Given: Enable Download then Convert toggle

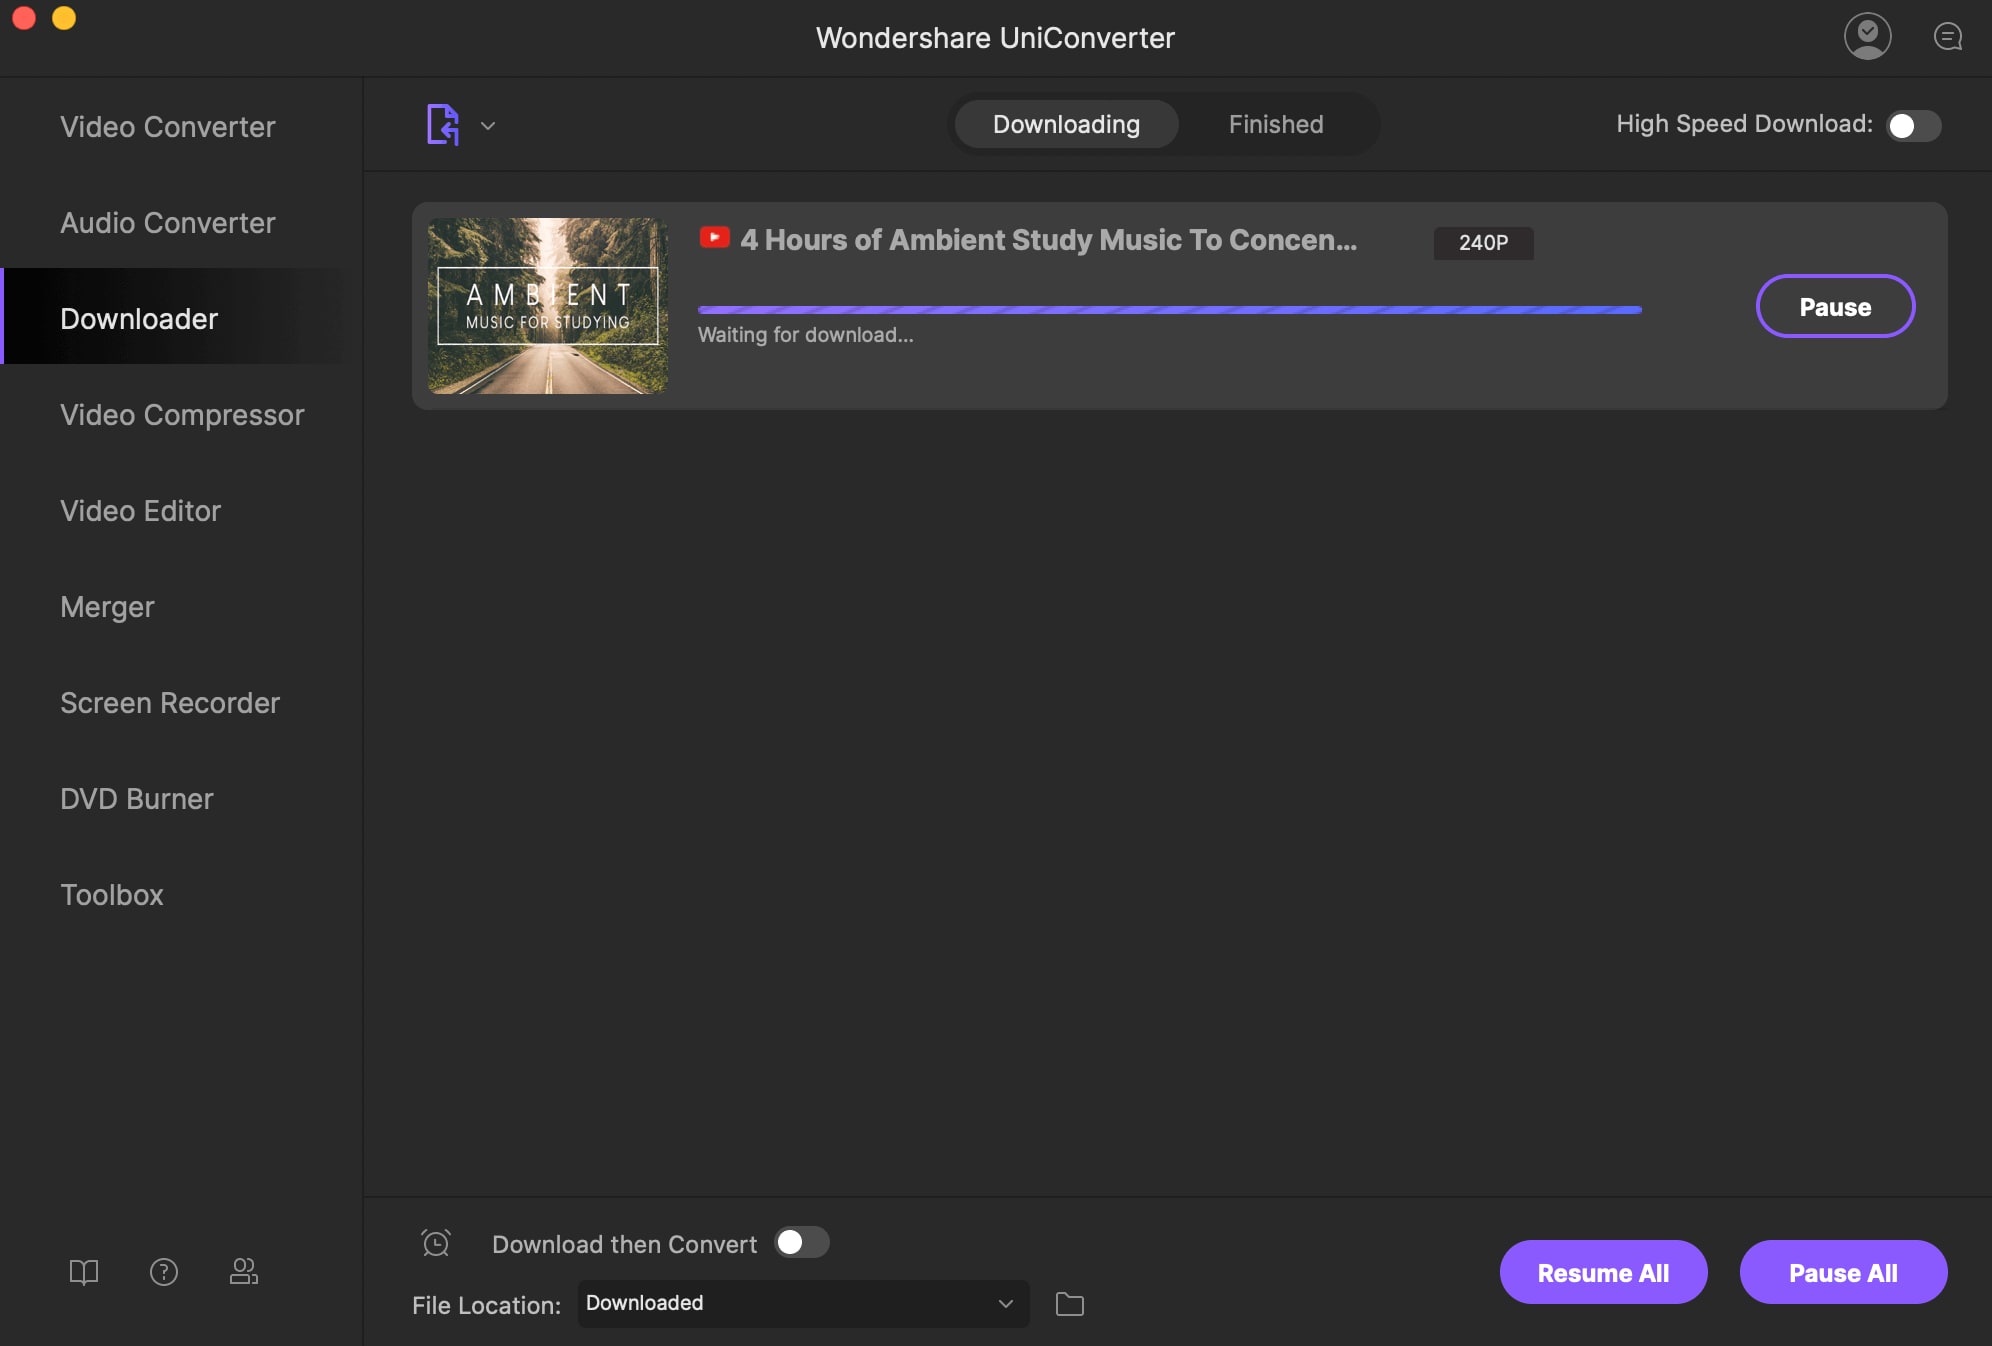Looking at the screenshot, I should [x=802, y=1244].
